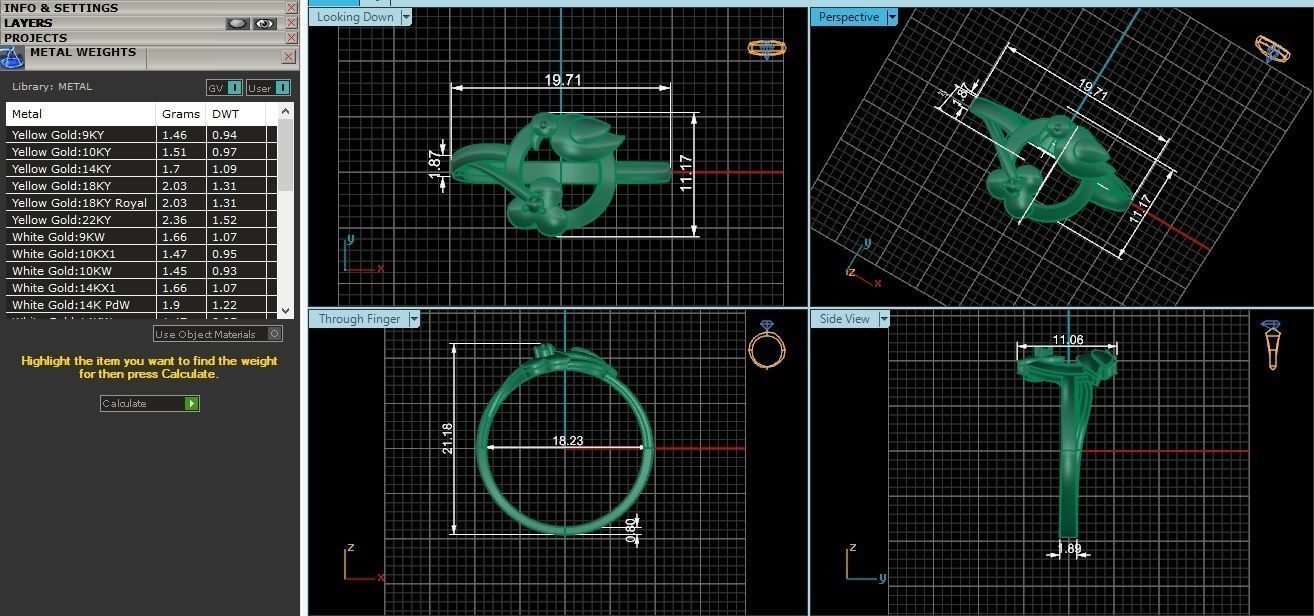Image resolution: width=1314 pixels, height=616 pixels.
Task: Click the axis indicator in Through Finger viewport
Action: (364, 563)
